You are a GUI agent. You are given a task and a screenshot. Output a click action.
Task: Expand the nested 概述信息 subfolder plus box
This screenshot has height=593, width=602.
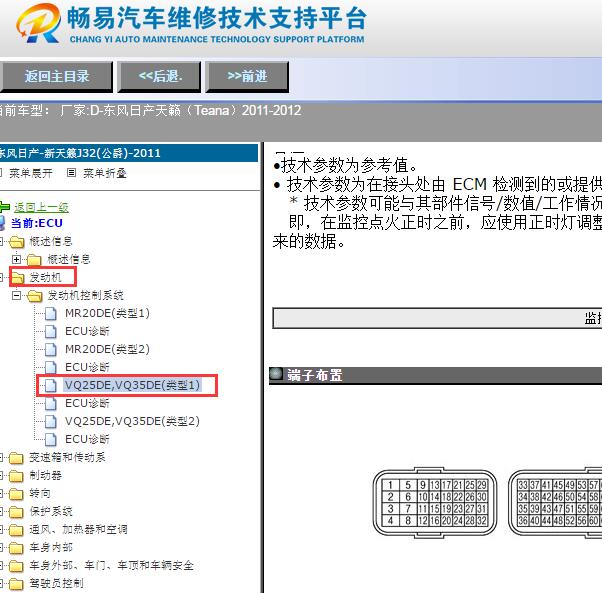17,259
